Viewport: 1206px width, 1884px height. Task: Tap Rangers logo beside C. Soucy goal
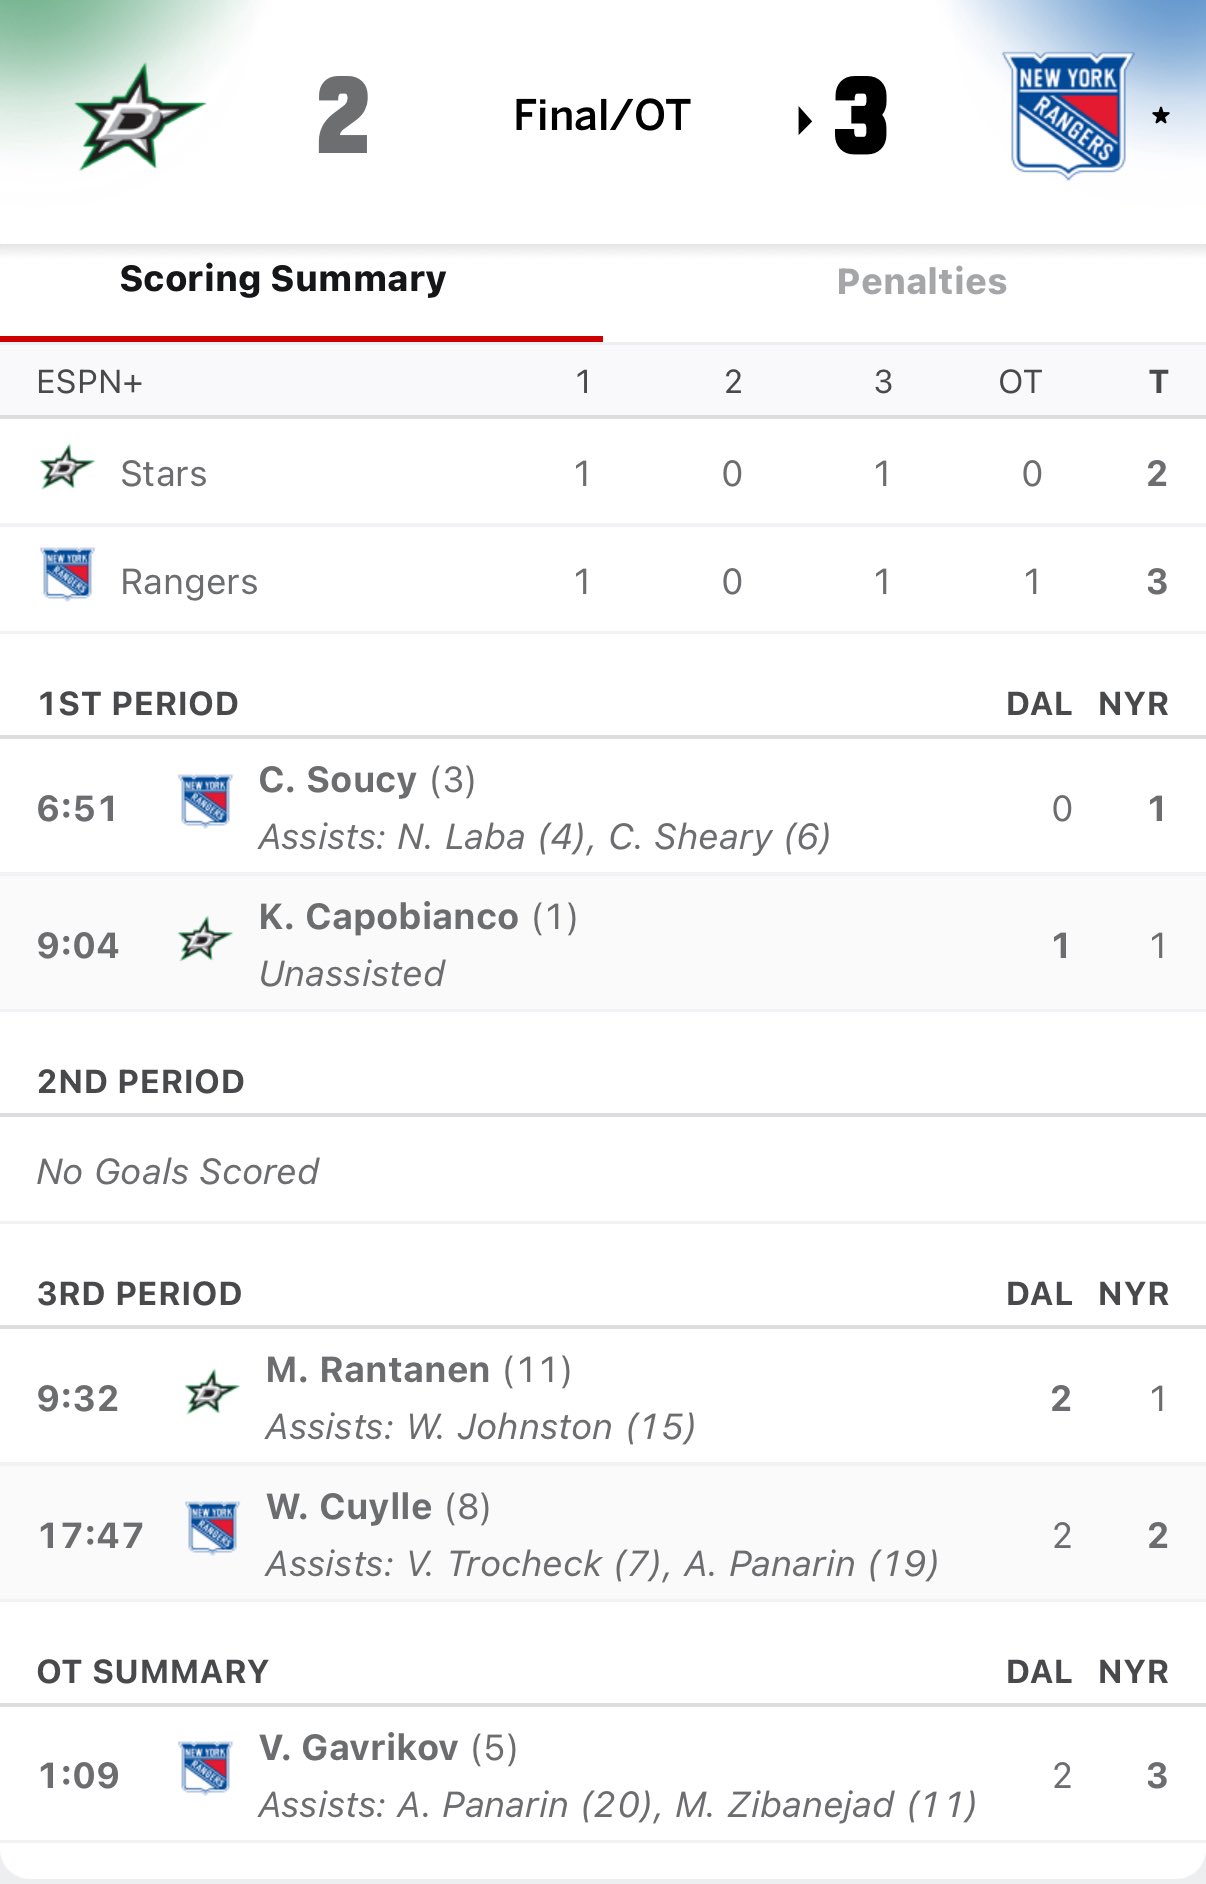coord(205,800)
